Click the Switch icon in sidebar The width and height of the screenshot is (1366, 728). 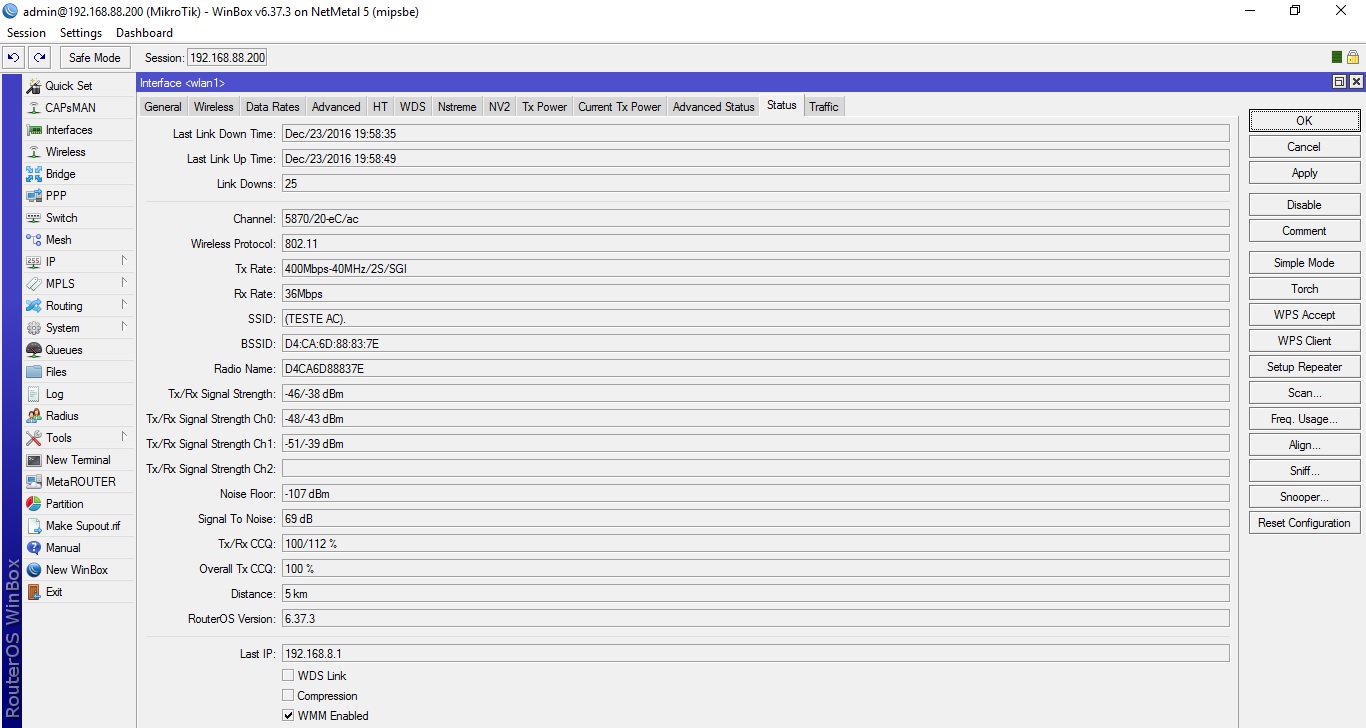coord(34,218)
